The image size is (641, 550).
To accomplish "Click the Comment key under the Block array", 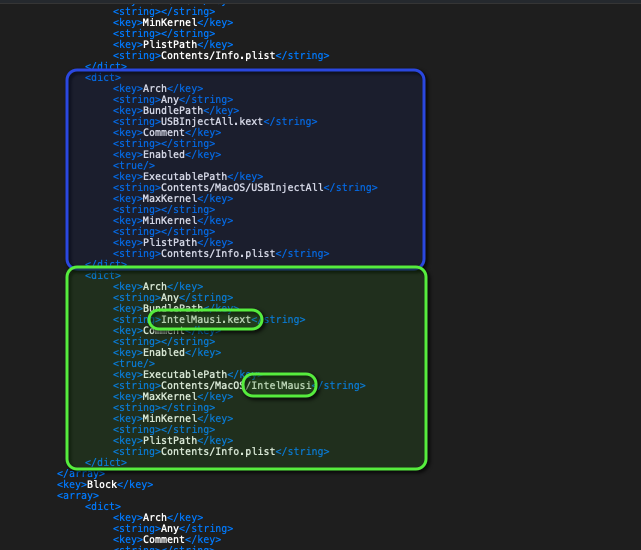I will point(167,539).
